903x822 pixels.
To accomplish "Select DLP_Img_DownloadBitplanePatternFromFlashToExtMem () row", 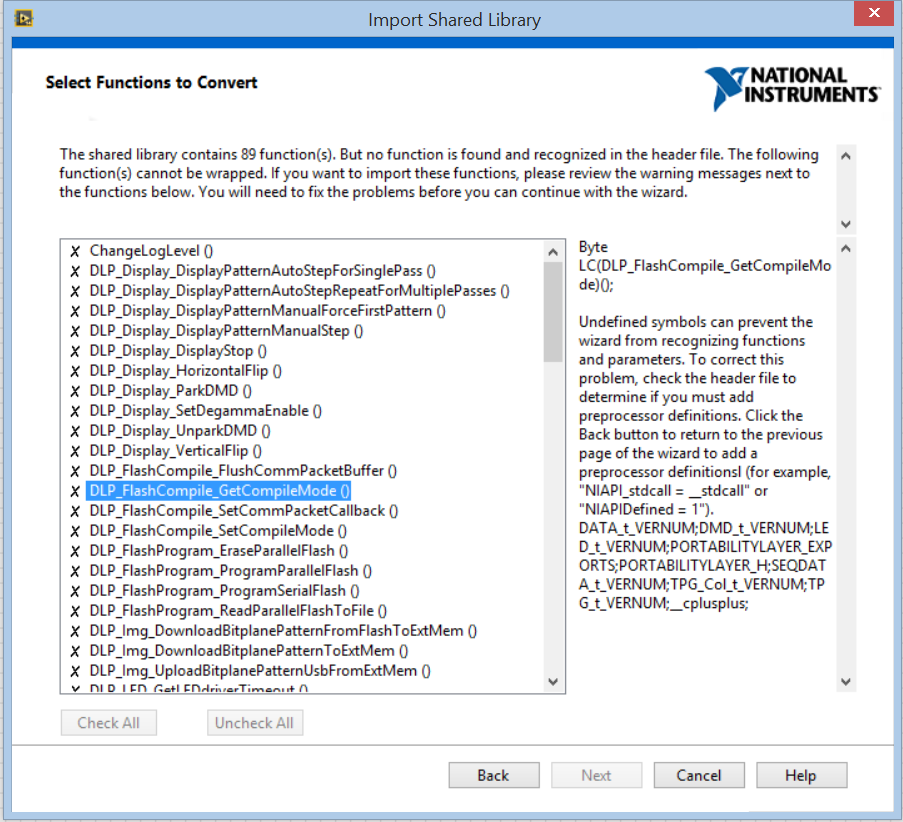I will pos(283,631).
